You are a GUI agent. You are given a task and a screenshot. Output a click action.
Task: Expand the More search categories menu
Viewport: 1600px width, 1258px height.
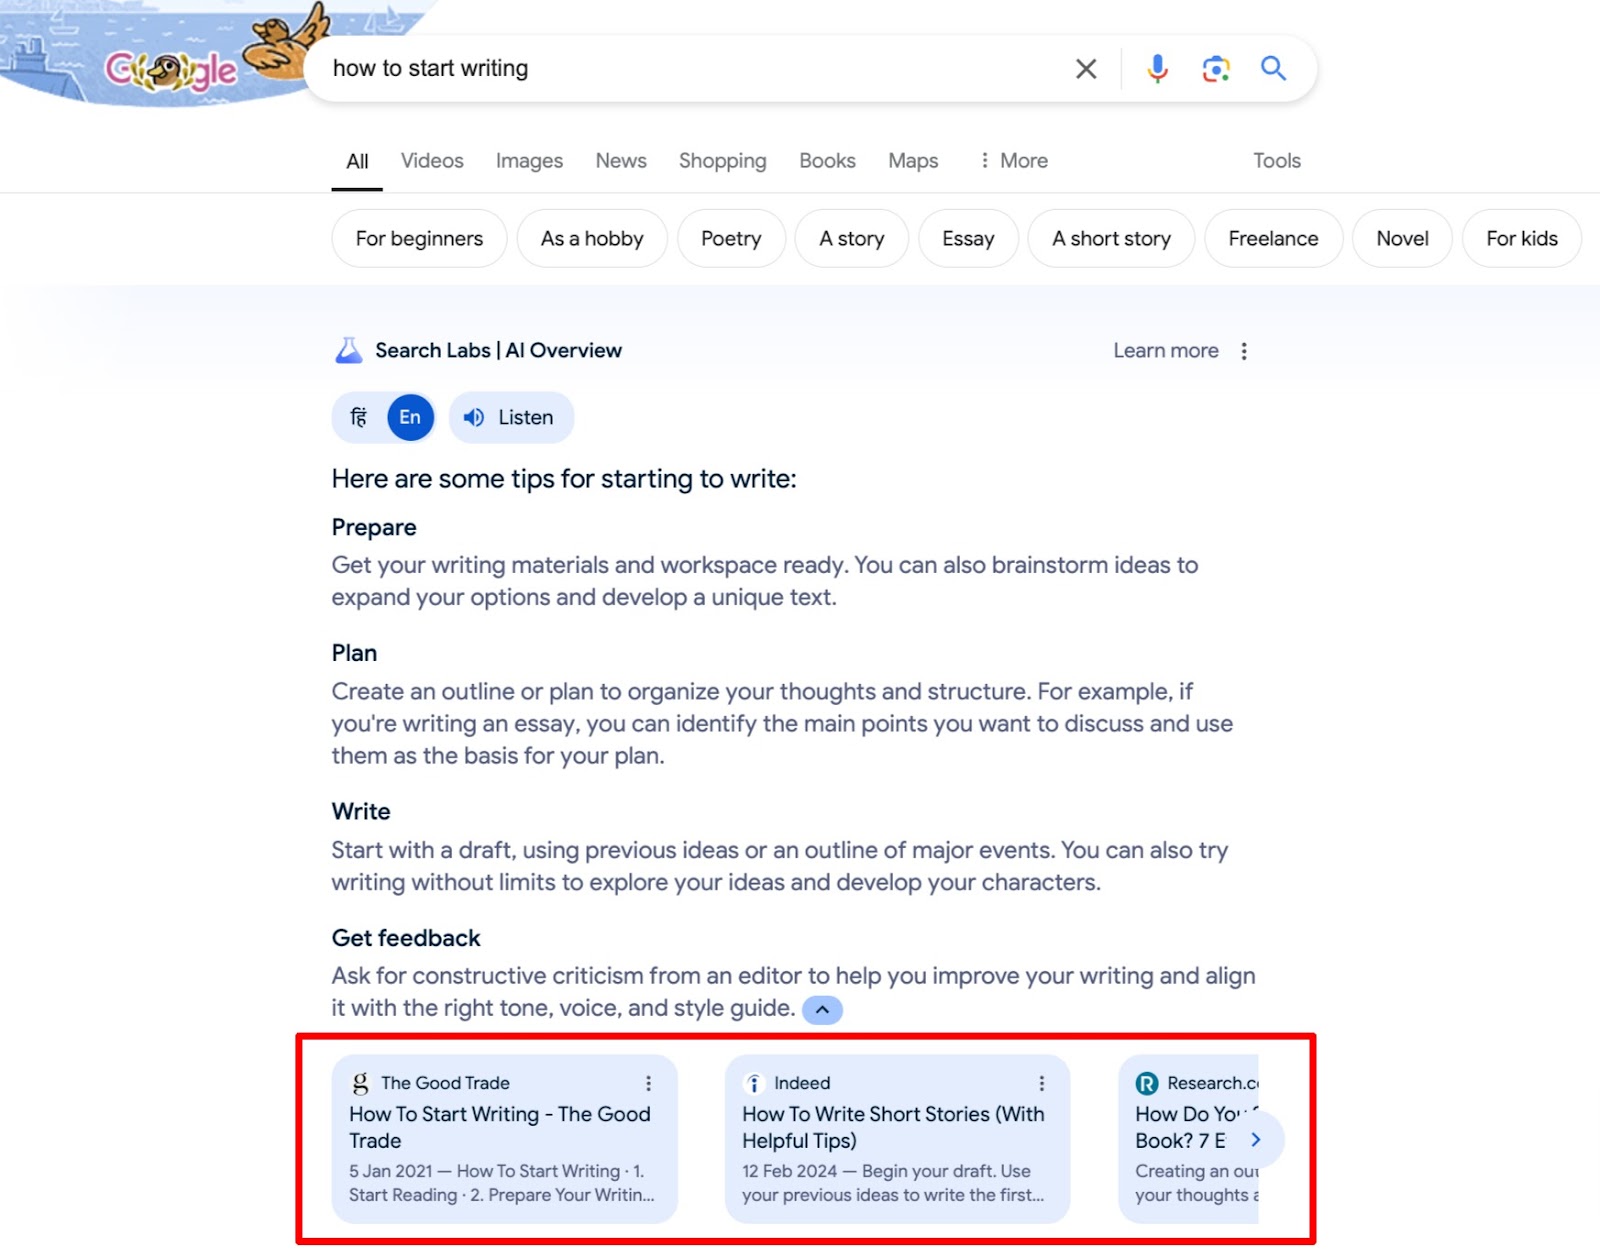[x=1013, y=161]
